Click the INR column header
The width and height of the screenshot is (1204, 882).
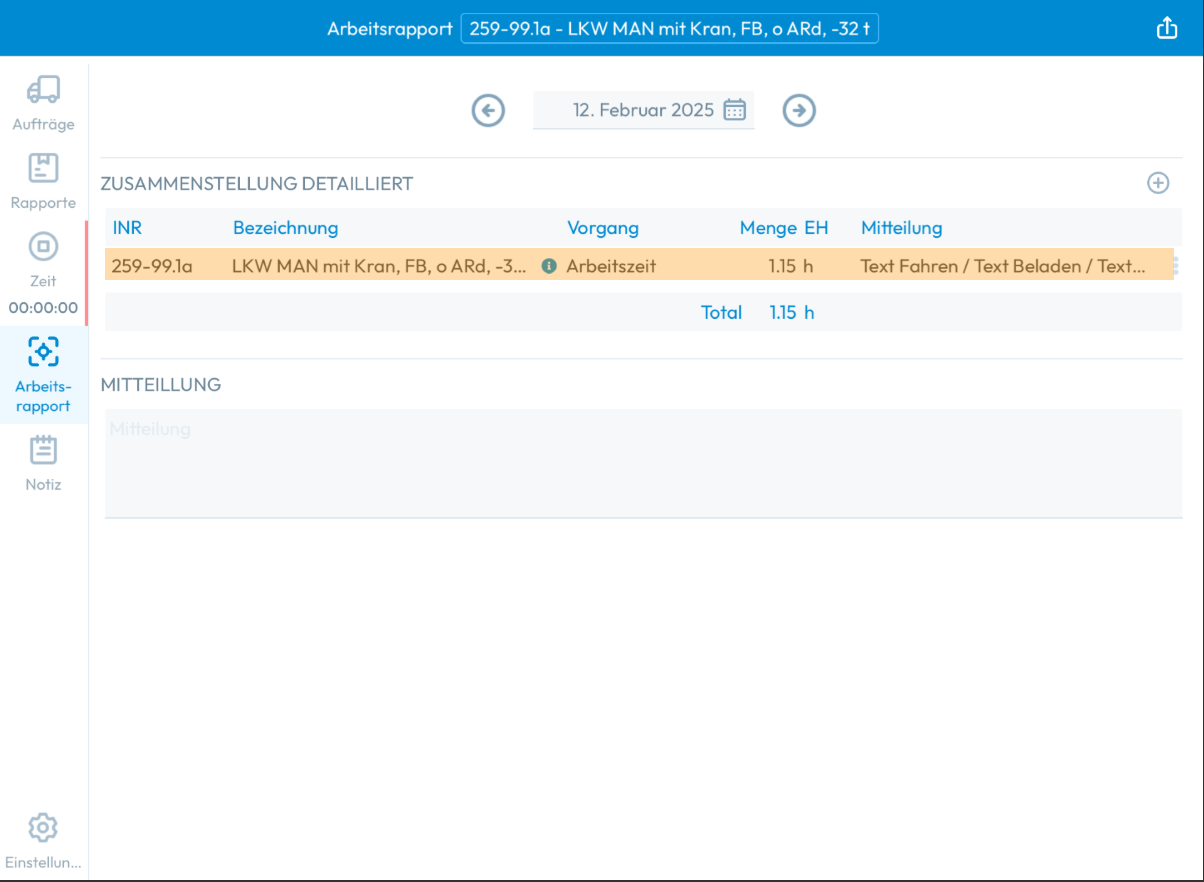pyautogui.click(x=127, y=228)
